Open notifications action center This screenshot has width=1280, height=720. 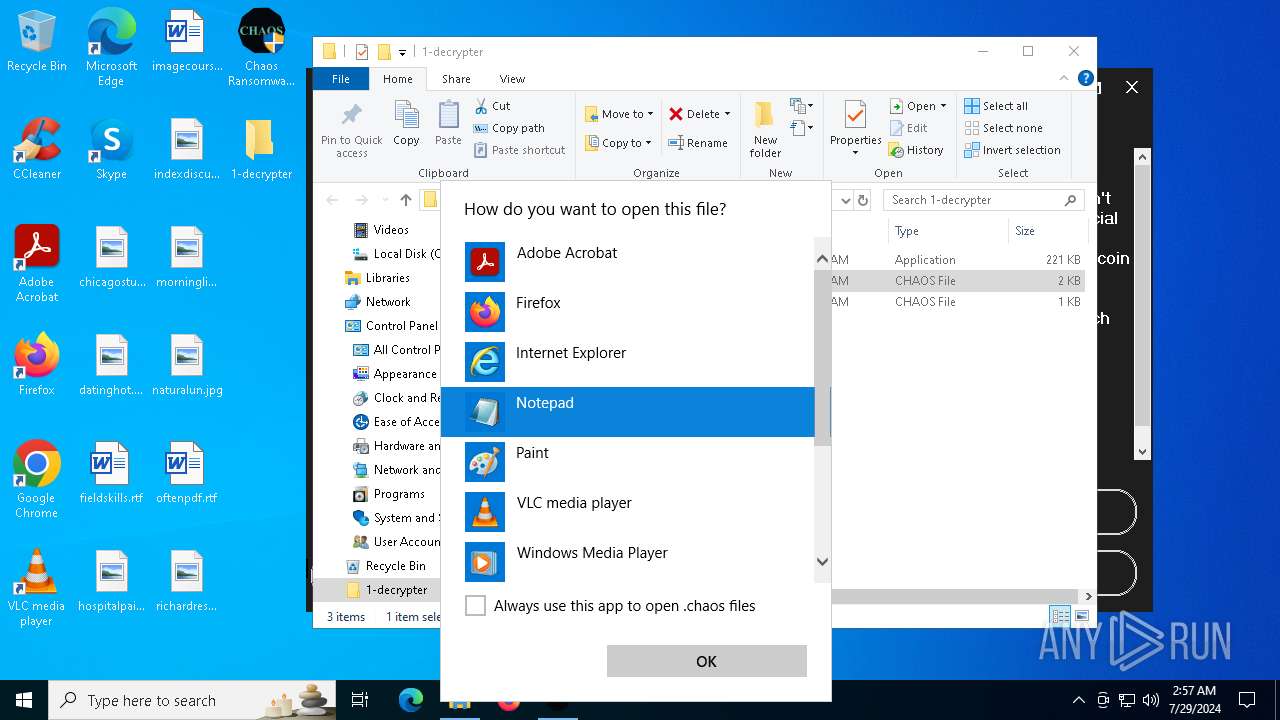pos(1247,700)
